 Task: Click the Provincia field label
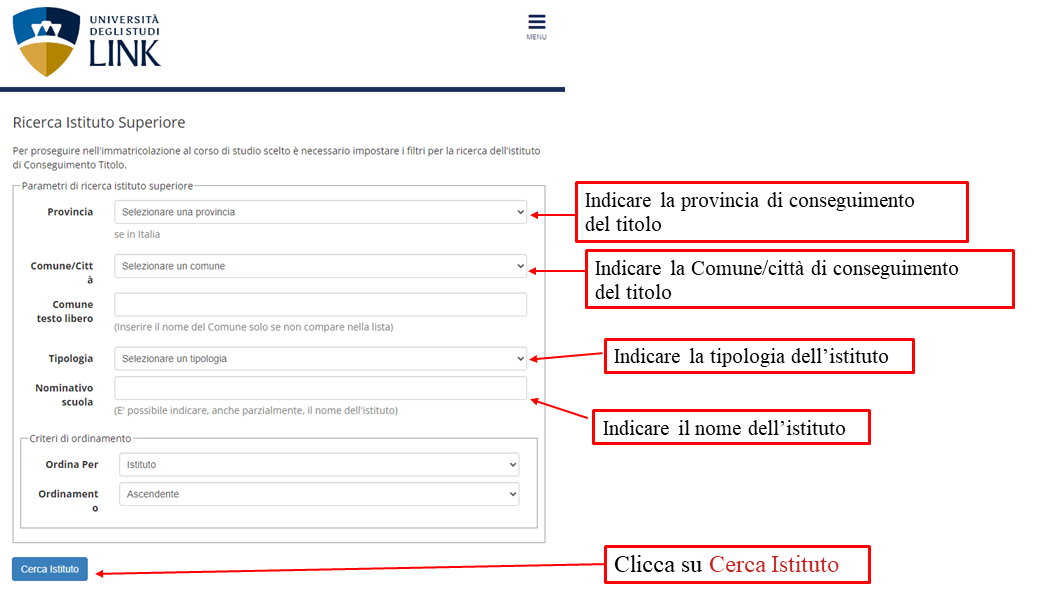tap(70, 212)
